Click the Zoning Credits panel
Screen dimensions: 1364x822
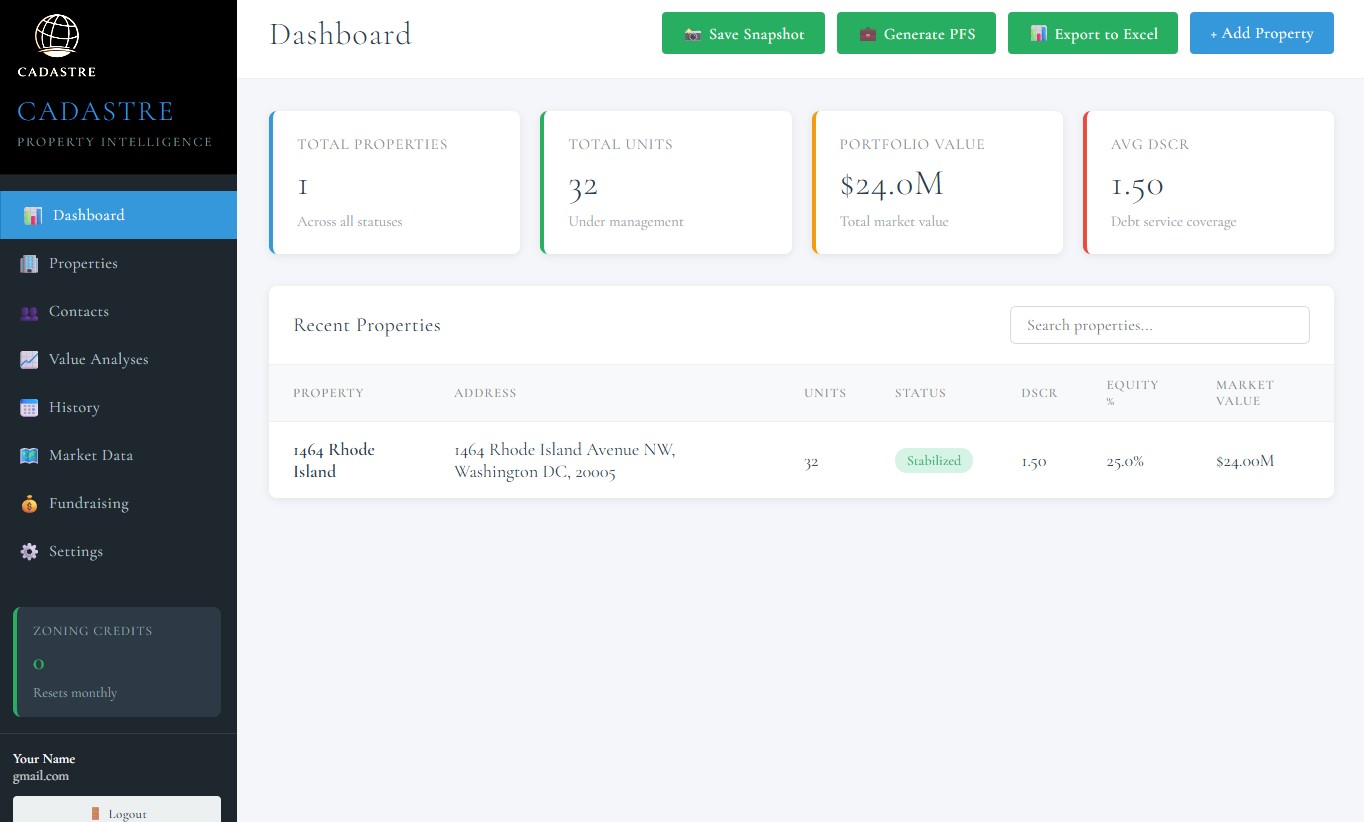pyautogui.click(x=116, y=661)
